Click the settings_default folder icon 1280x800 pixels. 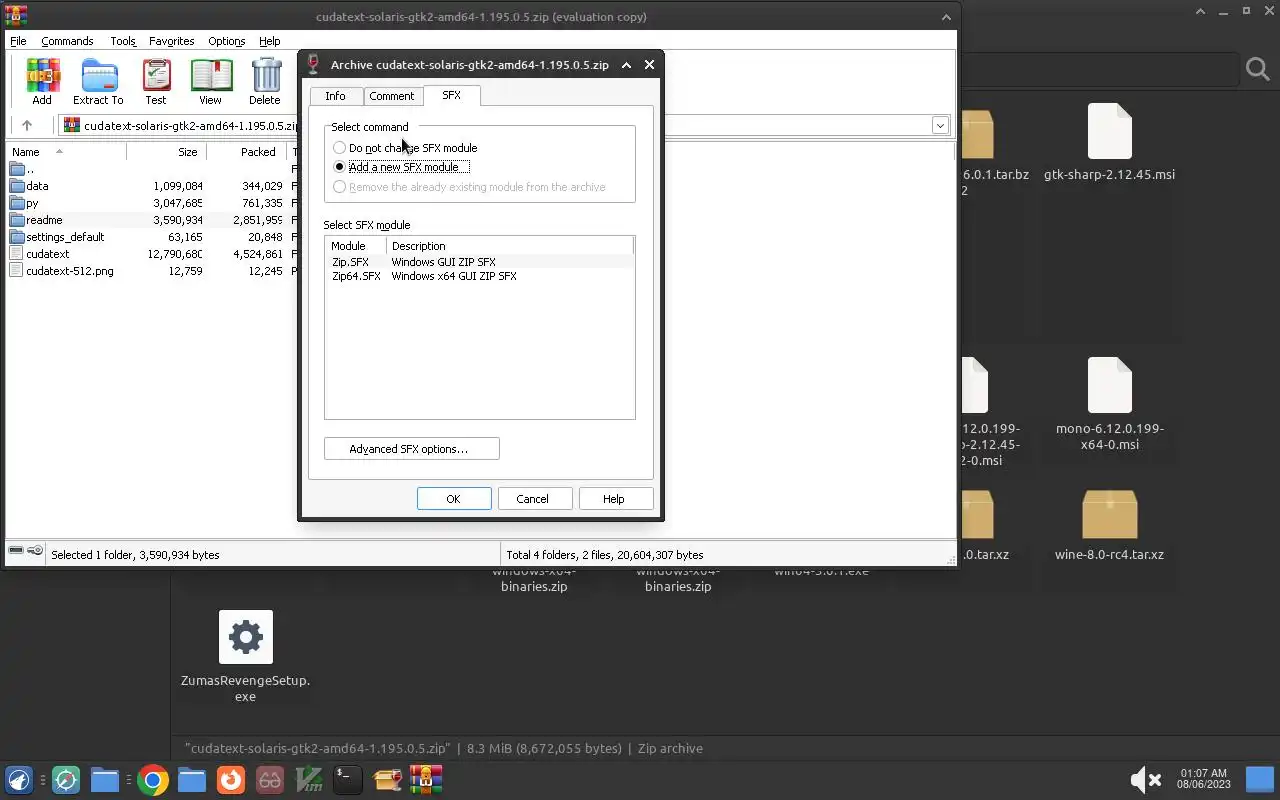[17, 237]
